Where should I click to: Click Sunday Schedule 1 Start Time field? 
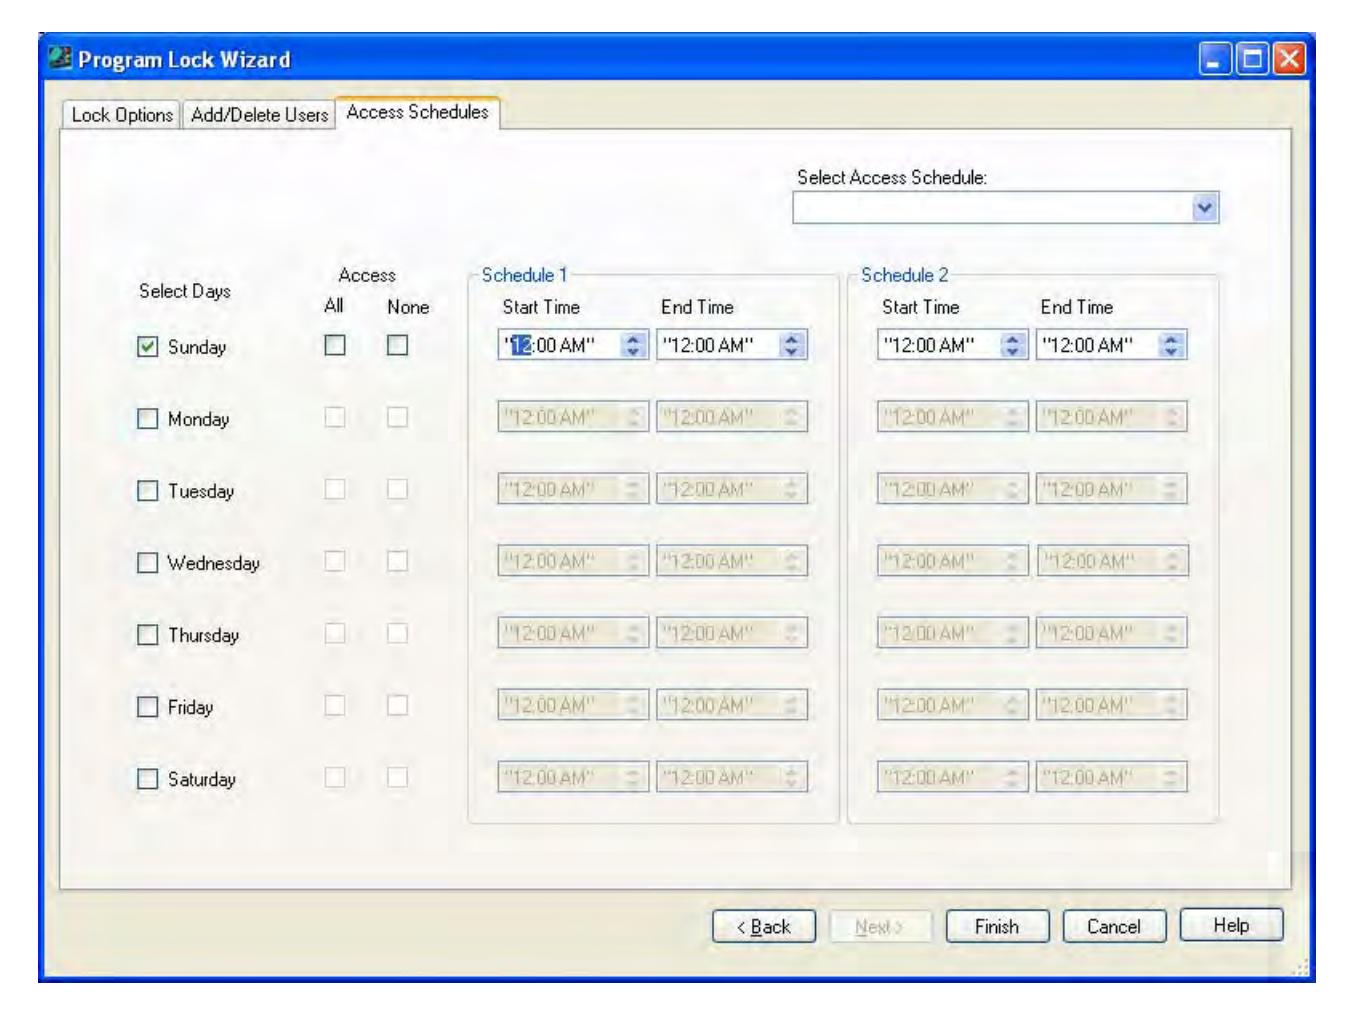pos(573,345)
